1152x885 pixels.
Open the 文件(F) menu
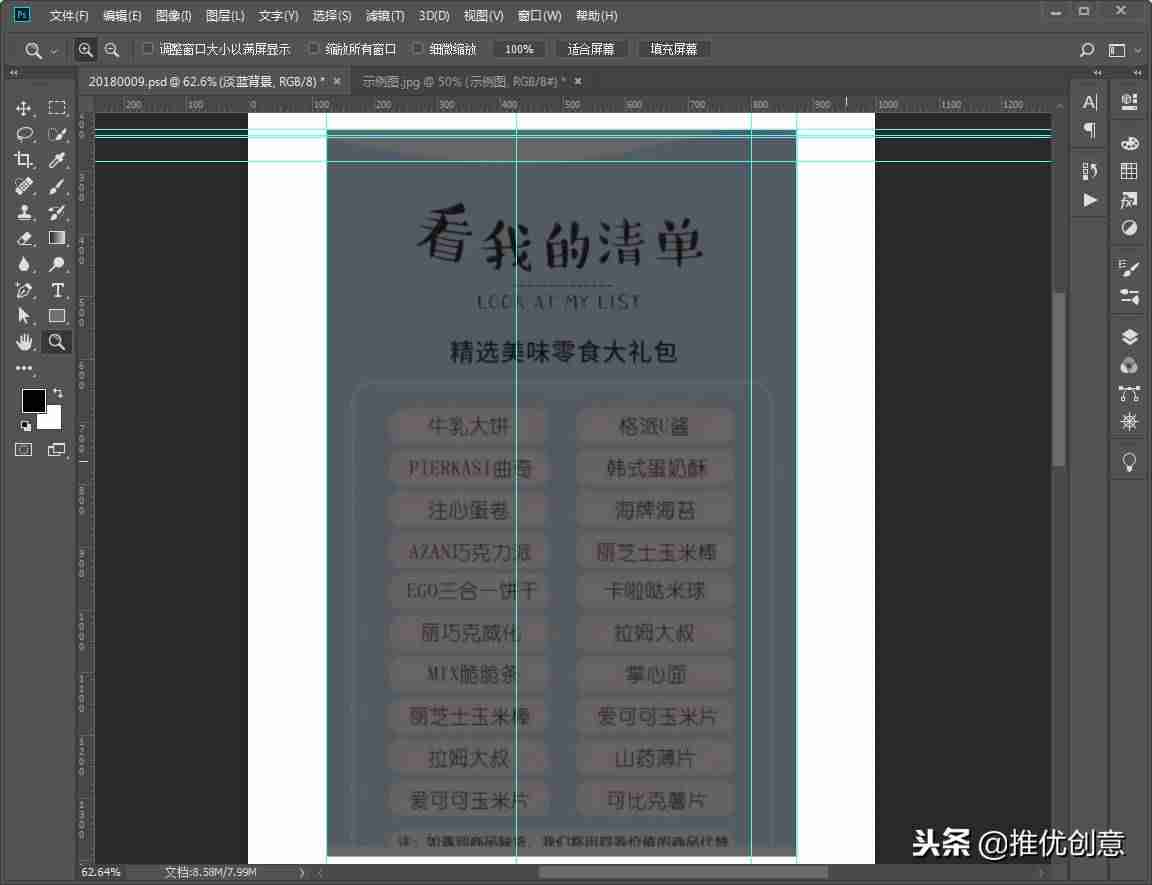coord(69,15)
